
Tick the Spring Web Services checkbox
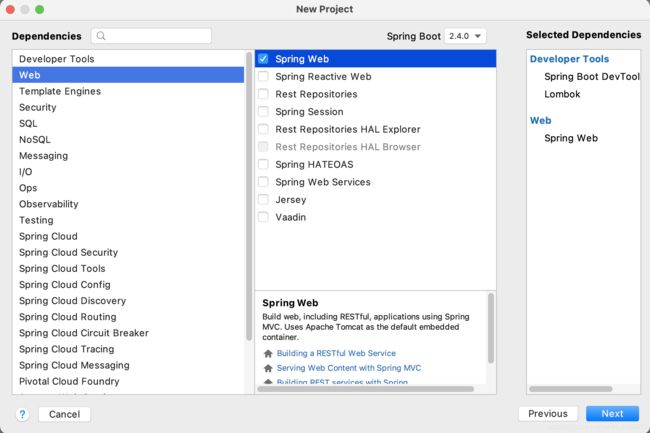click(x=263, y=182)
